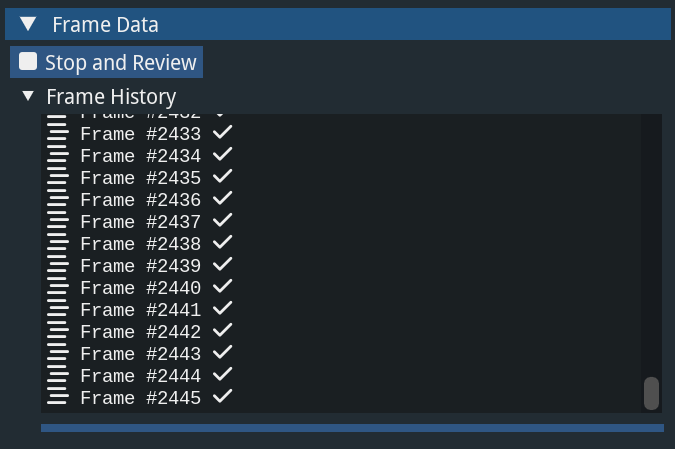Click the vertical scrollbar thumb in Frame History

(651, 393)
